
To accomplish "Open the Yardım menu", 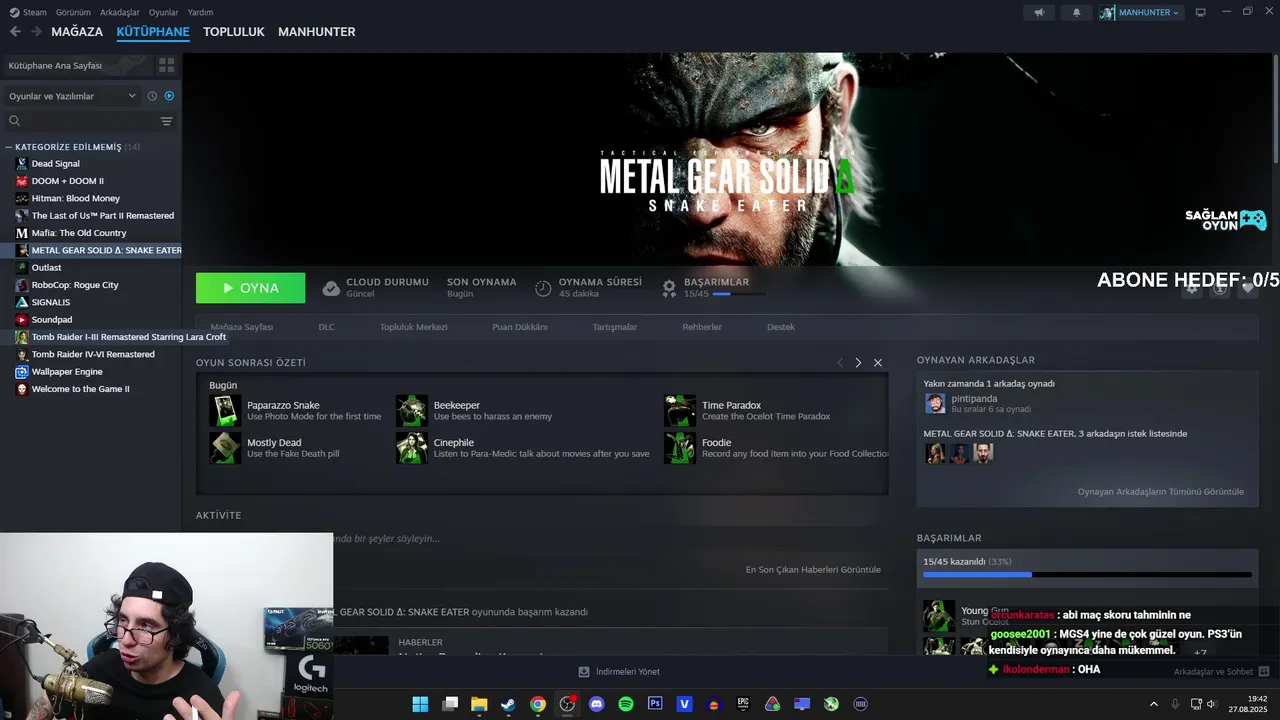I will [x=200, y=12].
